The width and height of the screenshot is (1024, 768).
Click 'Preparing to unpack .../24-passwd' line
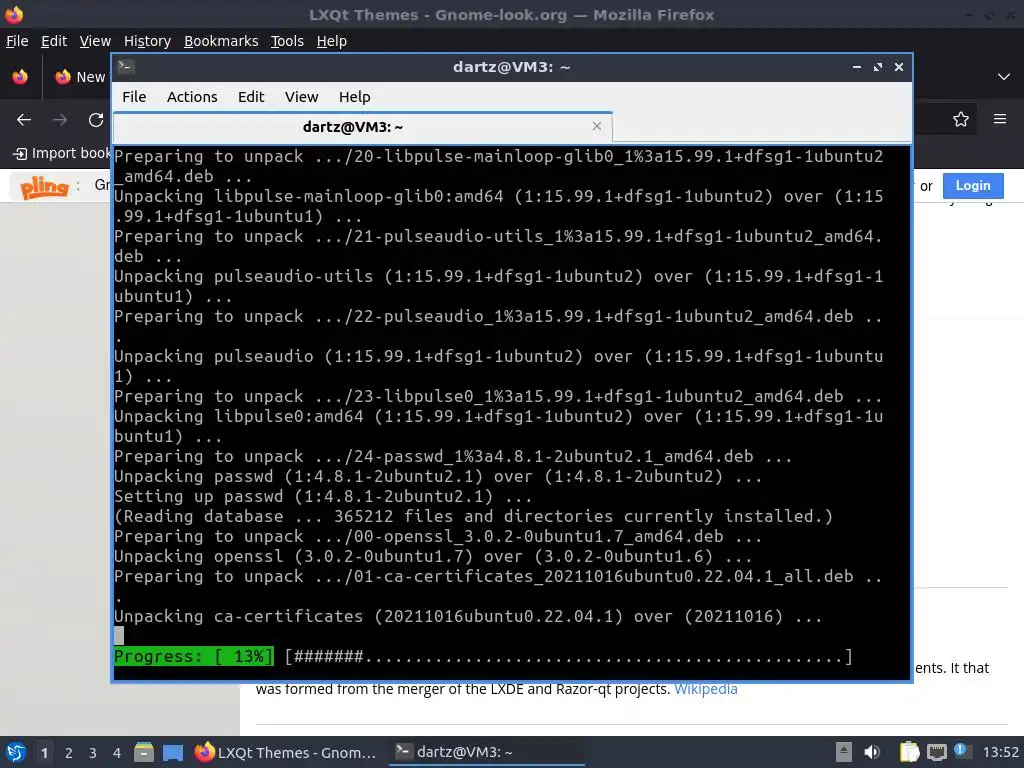[x=453, y=456]
